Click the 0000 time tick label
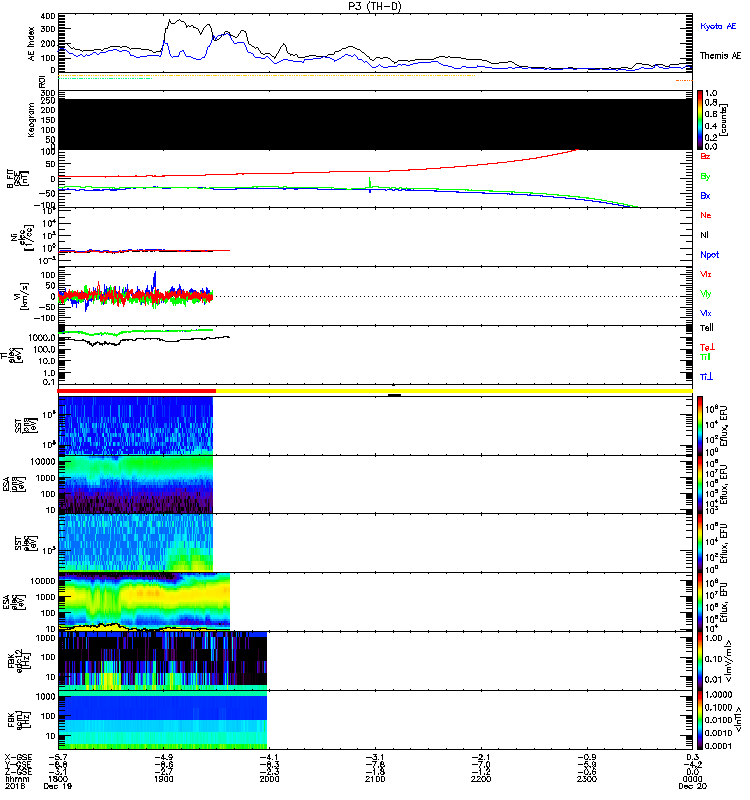Viewport: 750px width, 800px height. tap(692, 779)
